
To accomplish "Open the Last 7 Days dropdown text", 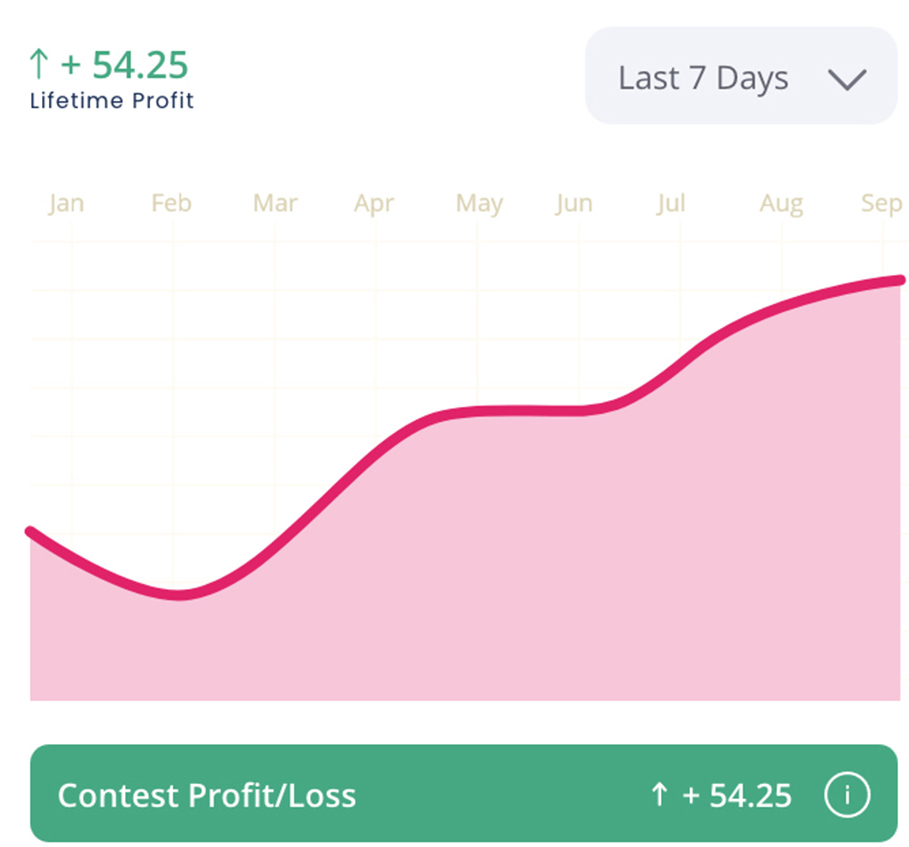I will [x=703, y=78].
